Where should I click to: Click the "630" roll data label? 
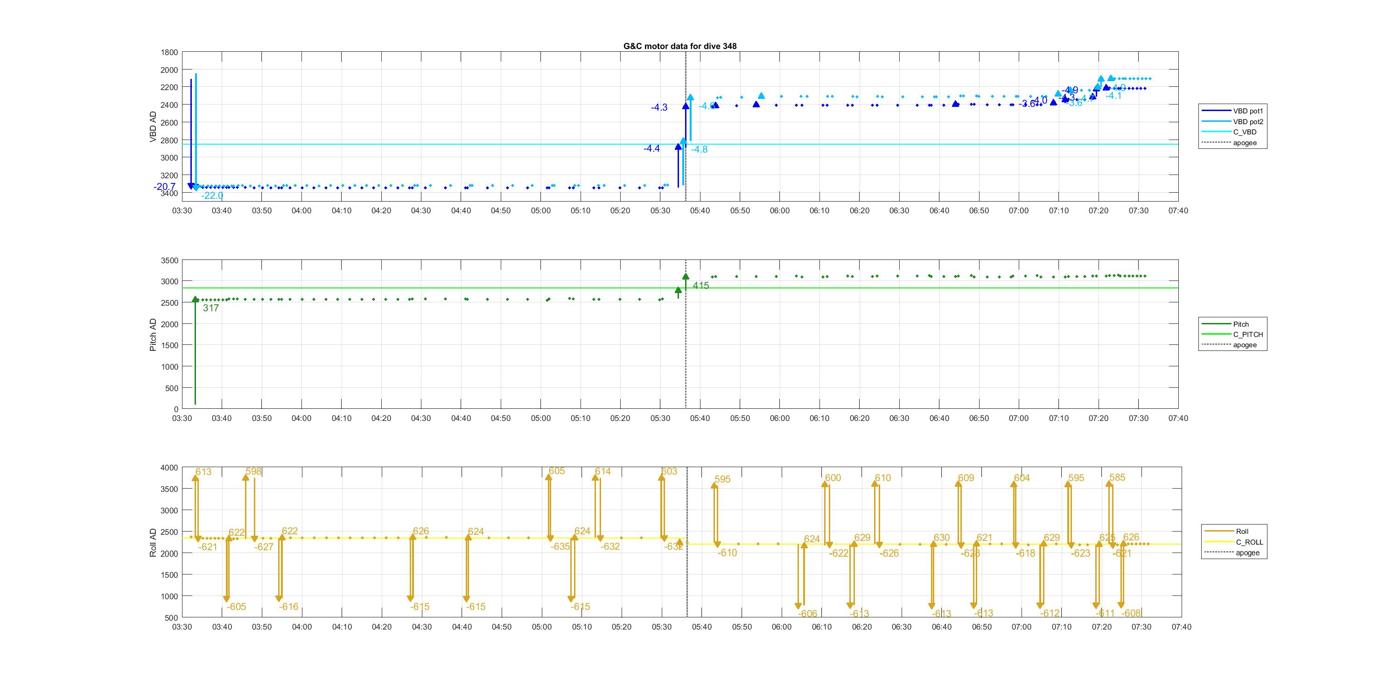click(x=942, y=538)
